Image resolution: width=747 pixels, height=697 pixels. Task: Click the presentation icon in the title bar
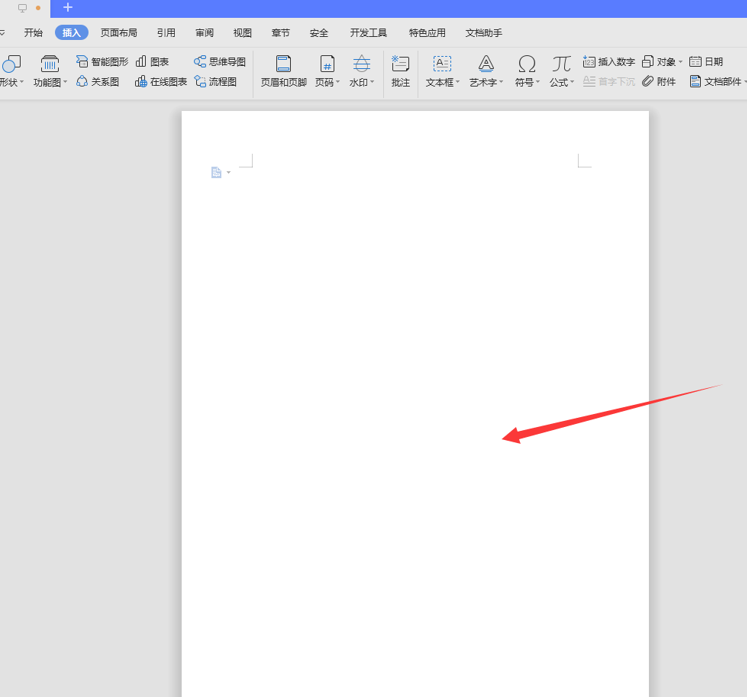22,8
